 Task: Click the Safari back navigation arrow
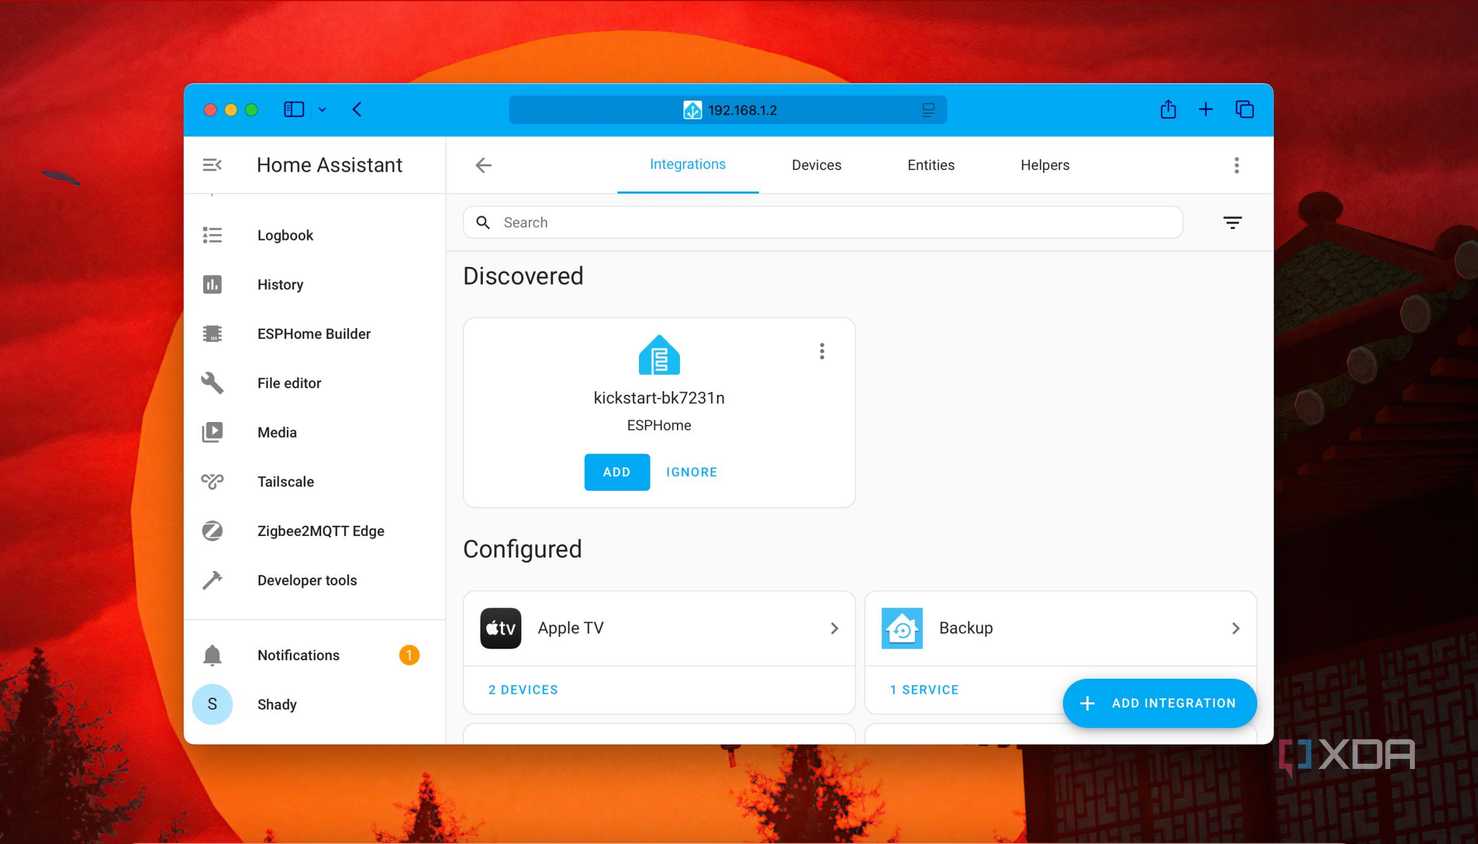(357, 109)
